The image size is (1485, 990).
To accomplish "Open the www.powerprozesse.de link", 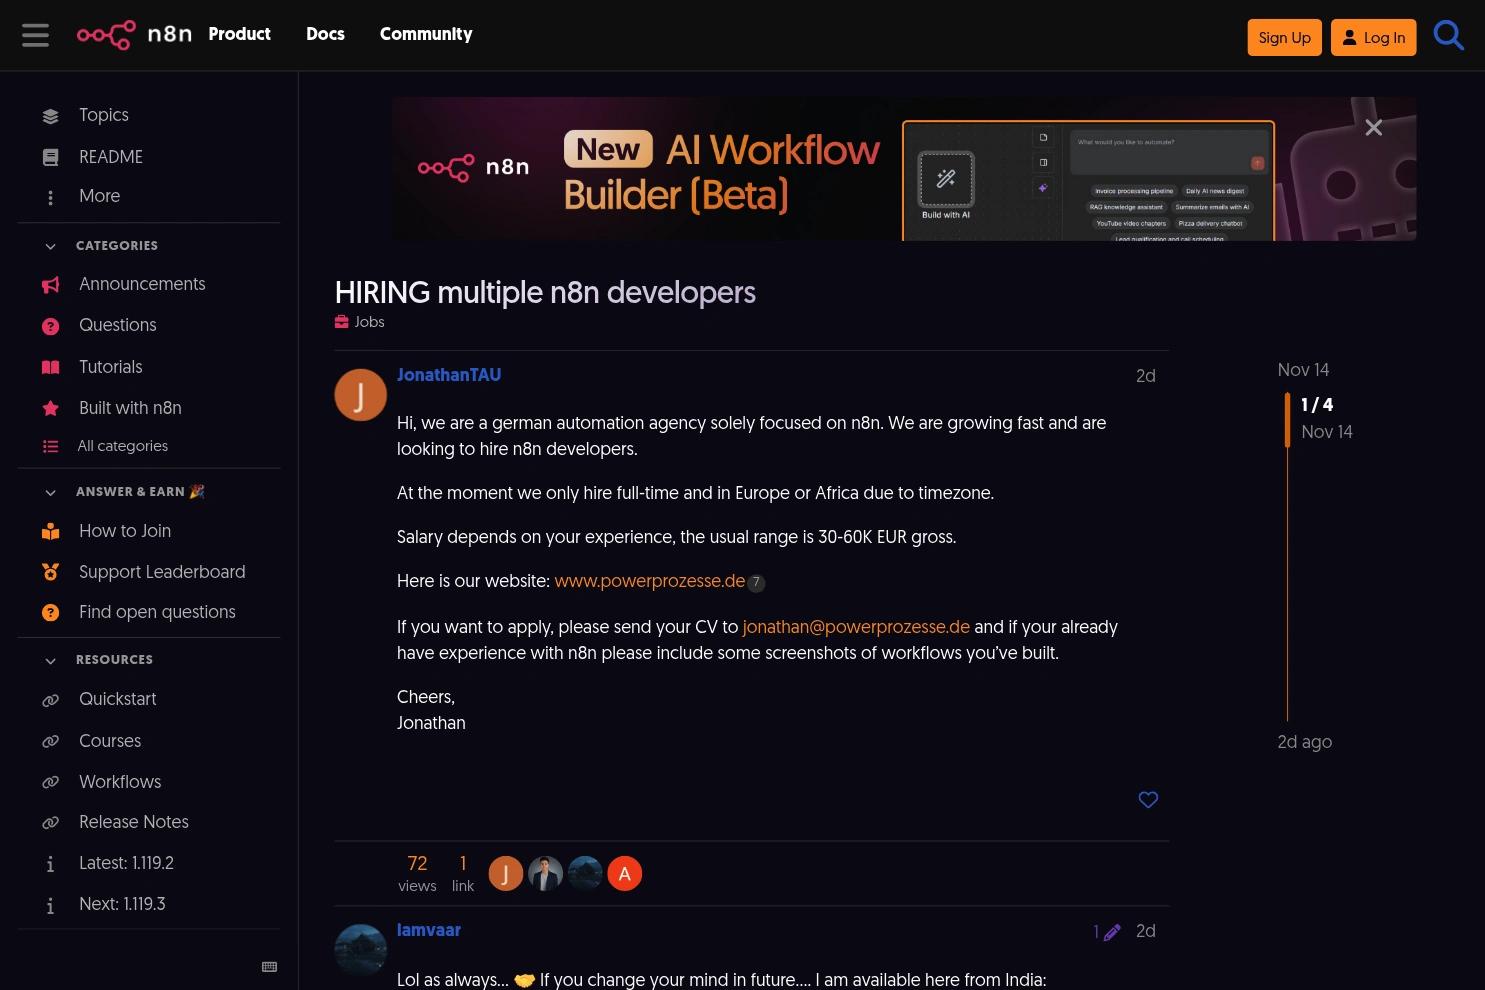I will [x=650, y=581].
